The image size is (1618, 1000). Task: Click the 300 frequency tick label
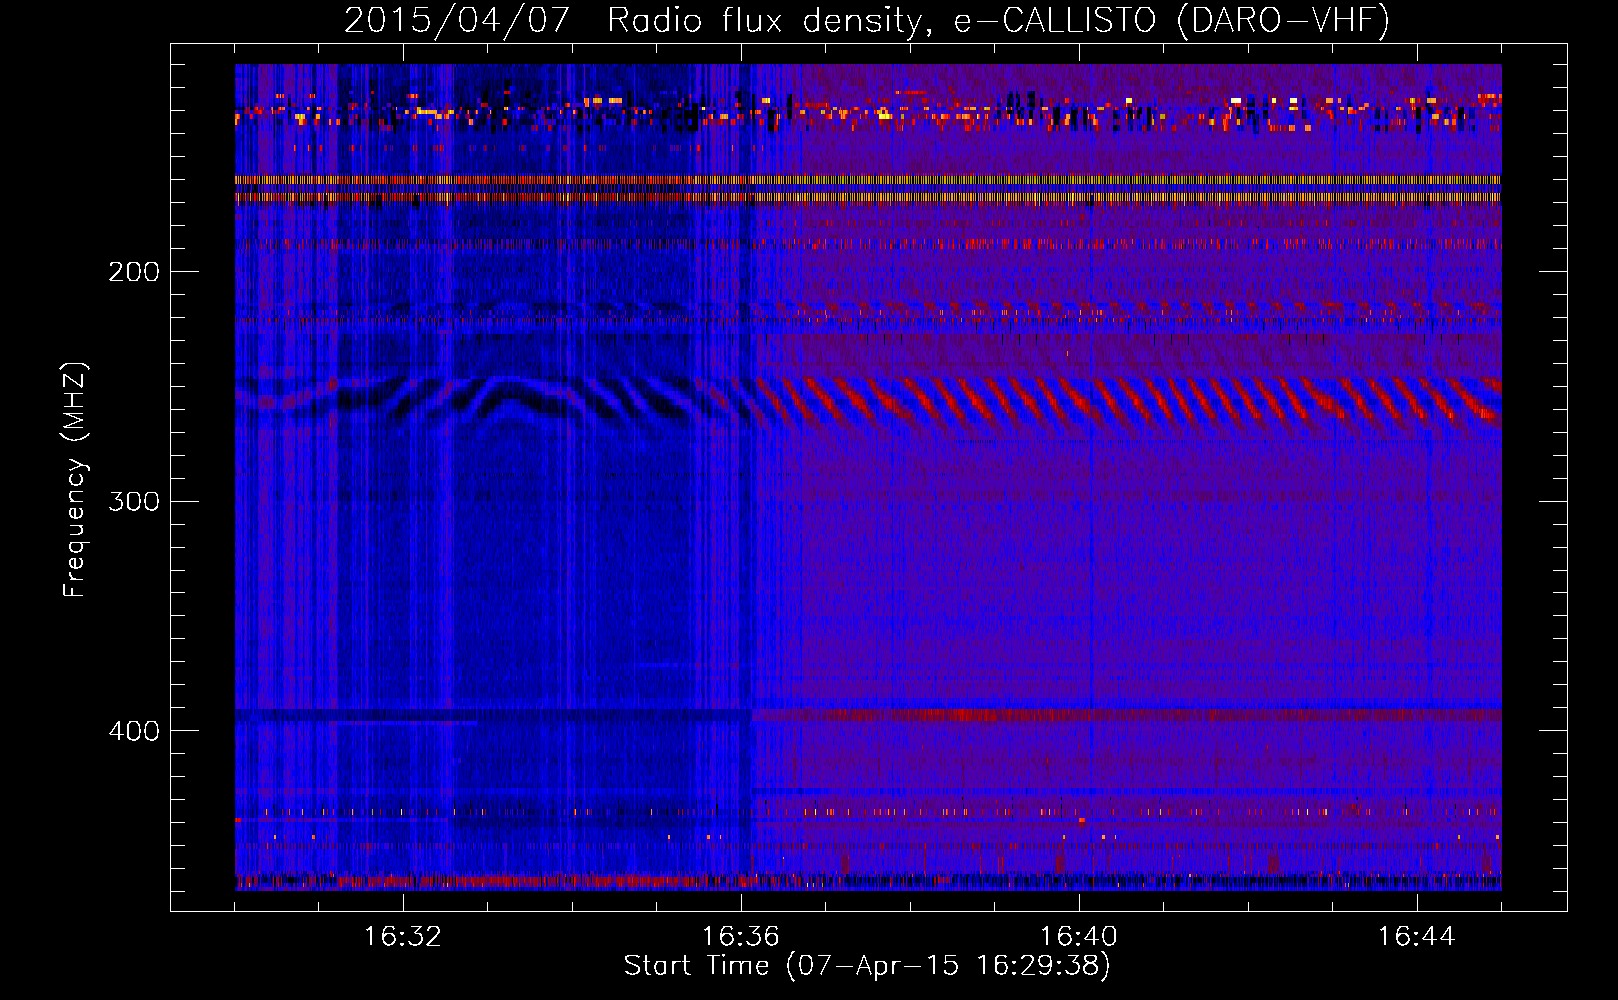133,501
